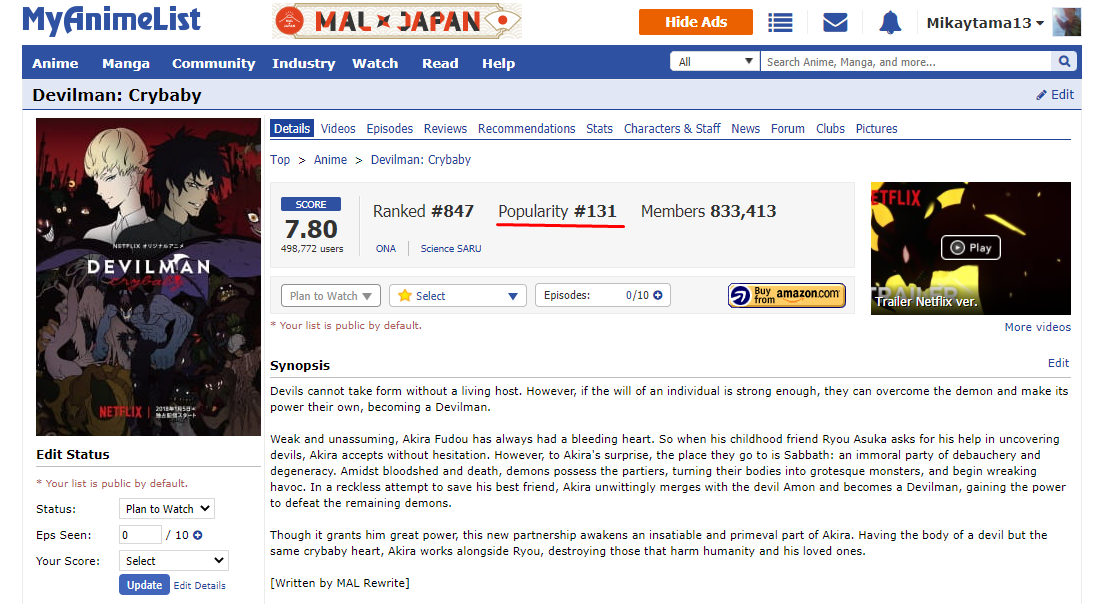Switch to Characters & Staff tab
This screenshot has height=604, width=1104.
click(672, 129)
